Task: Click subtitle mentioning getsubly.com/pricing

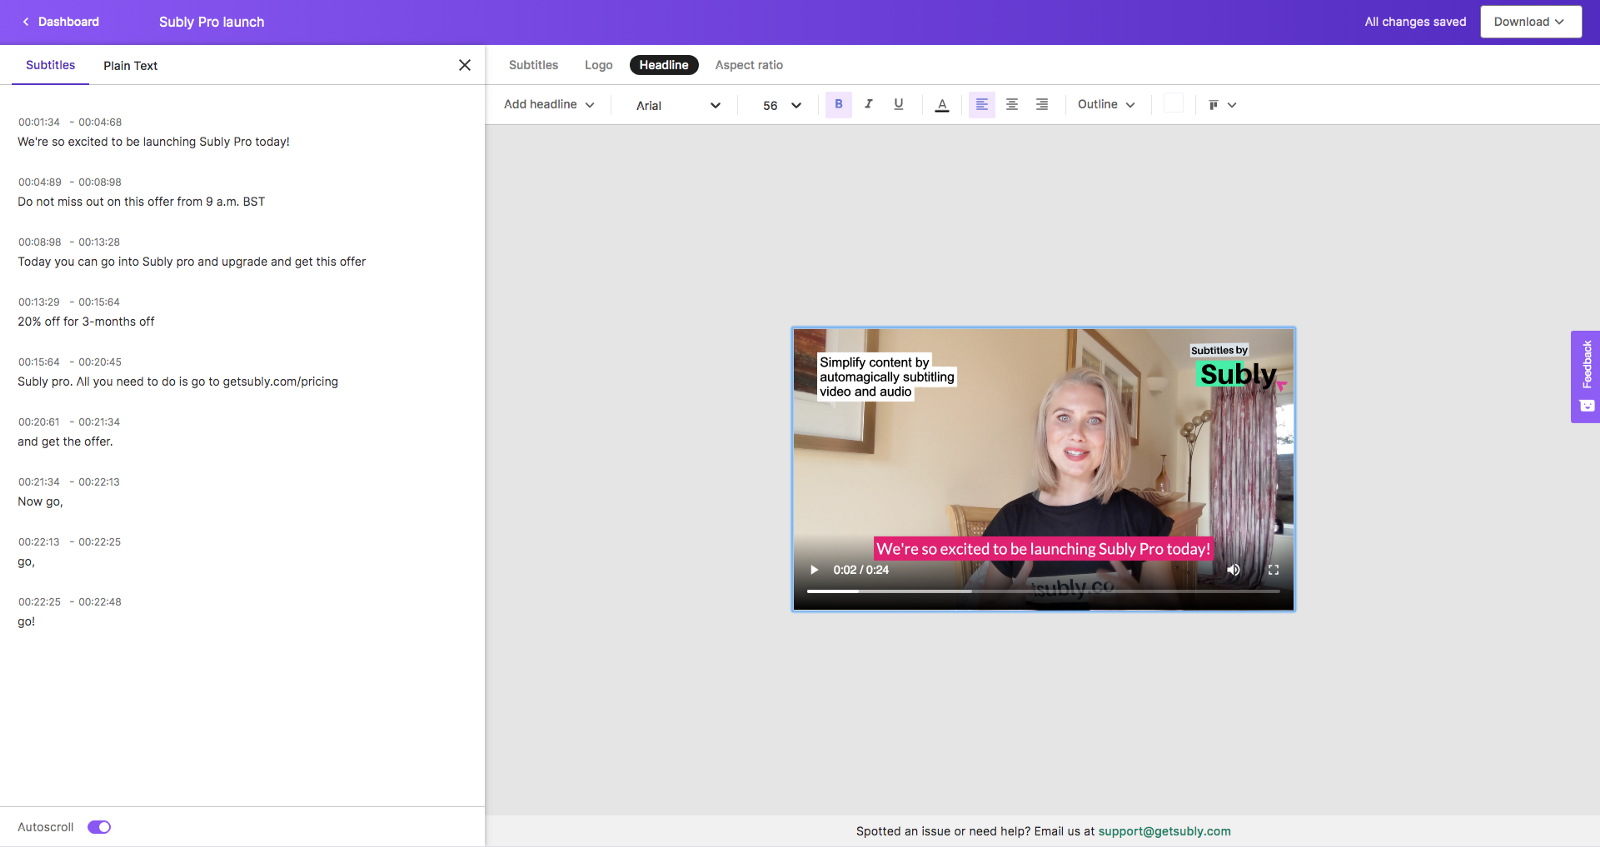Action: click(178, 382)
